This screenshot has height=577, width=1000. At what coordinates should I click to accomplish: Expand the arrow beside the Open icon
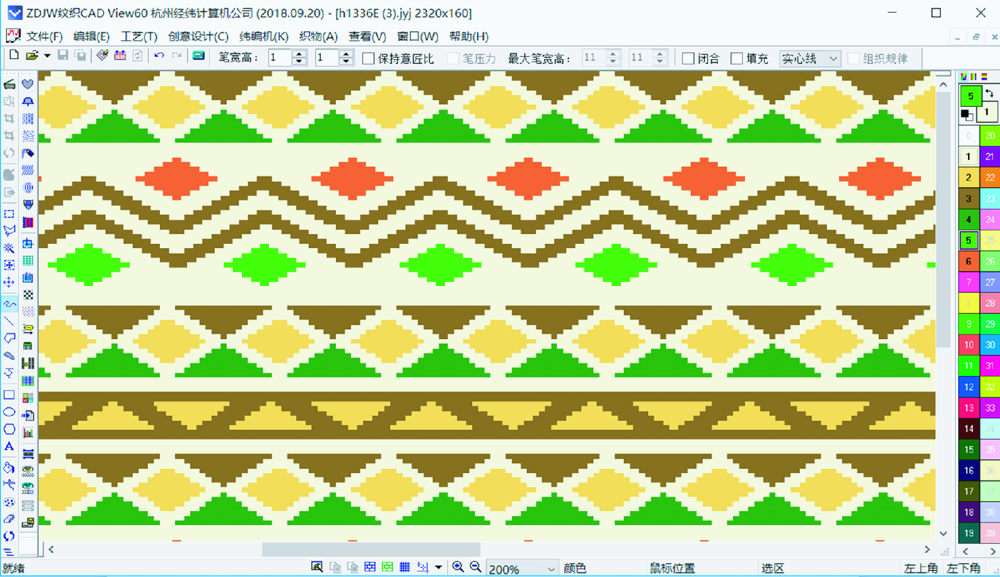[46, 57]
